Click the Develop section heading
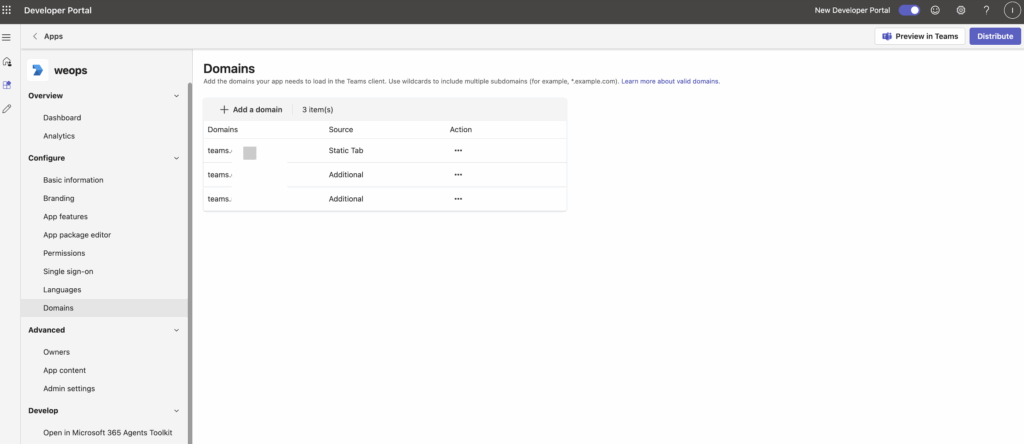 point(43,411)
